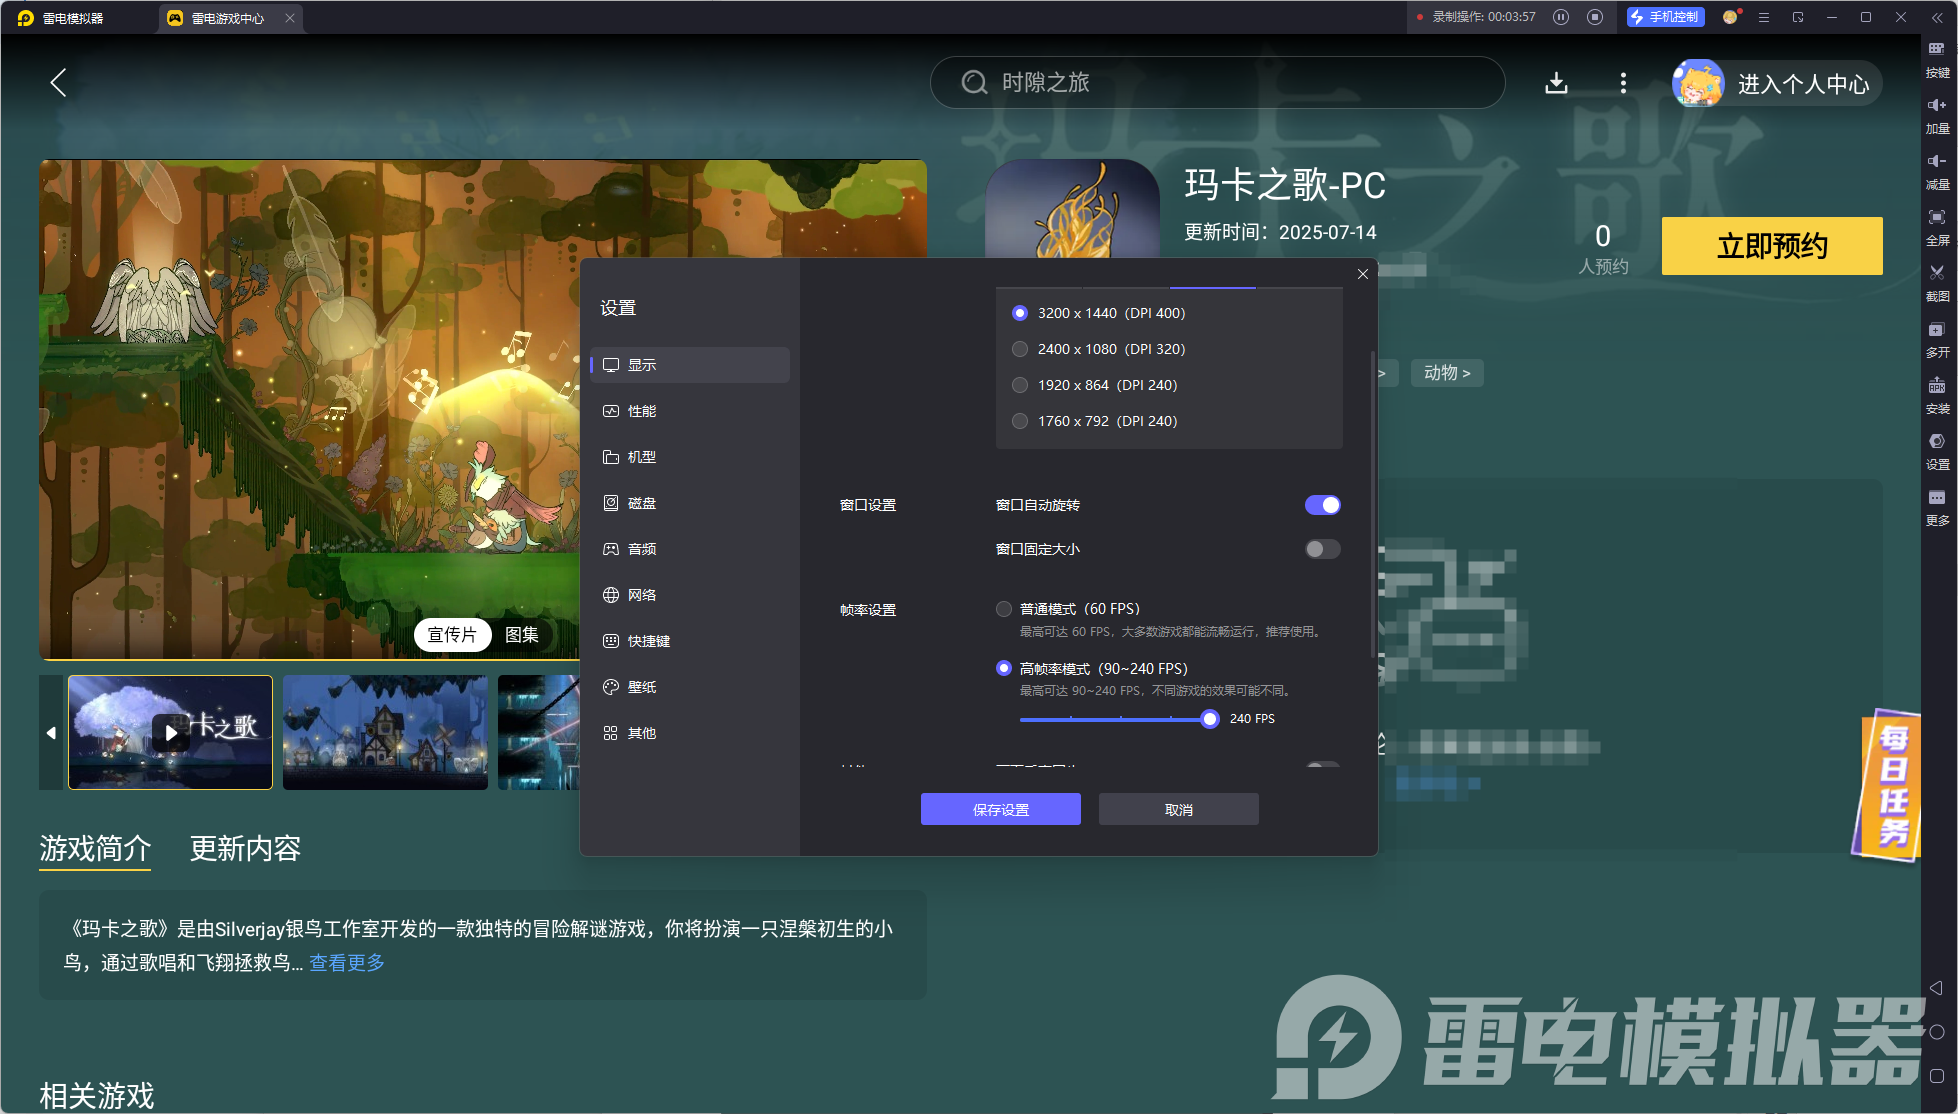Choose 普通模式 60 FPS mode
The height and width of the screenshot is (1114, 1958).
pyautogui.click(x=1003, y=608)
